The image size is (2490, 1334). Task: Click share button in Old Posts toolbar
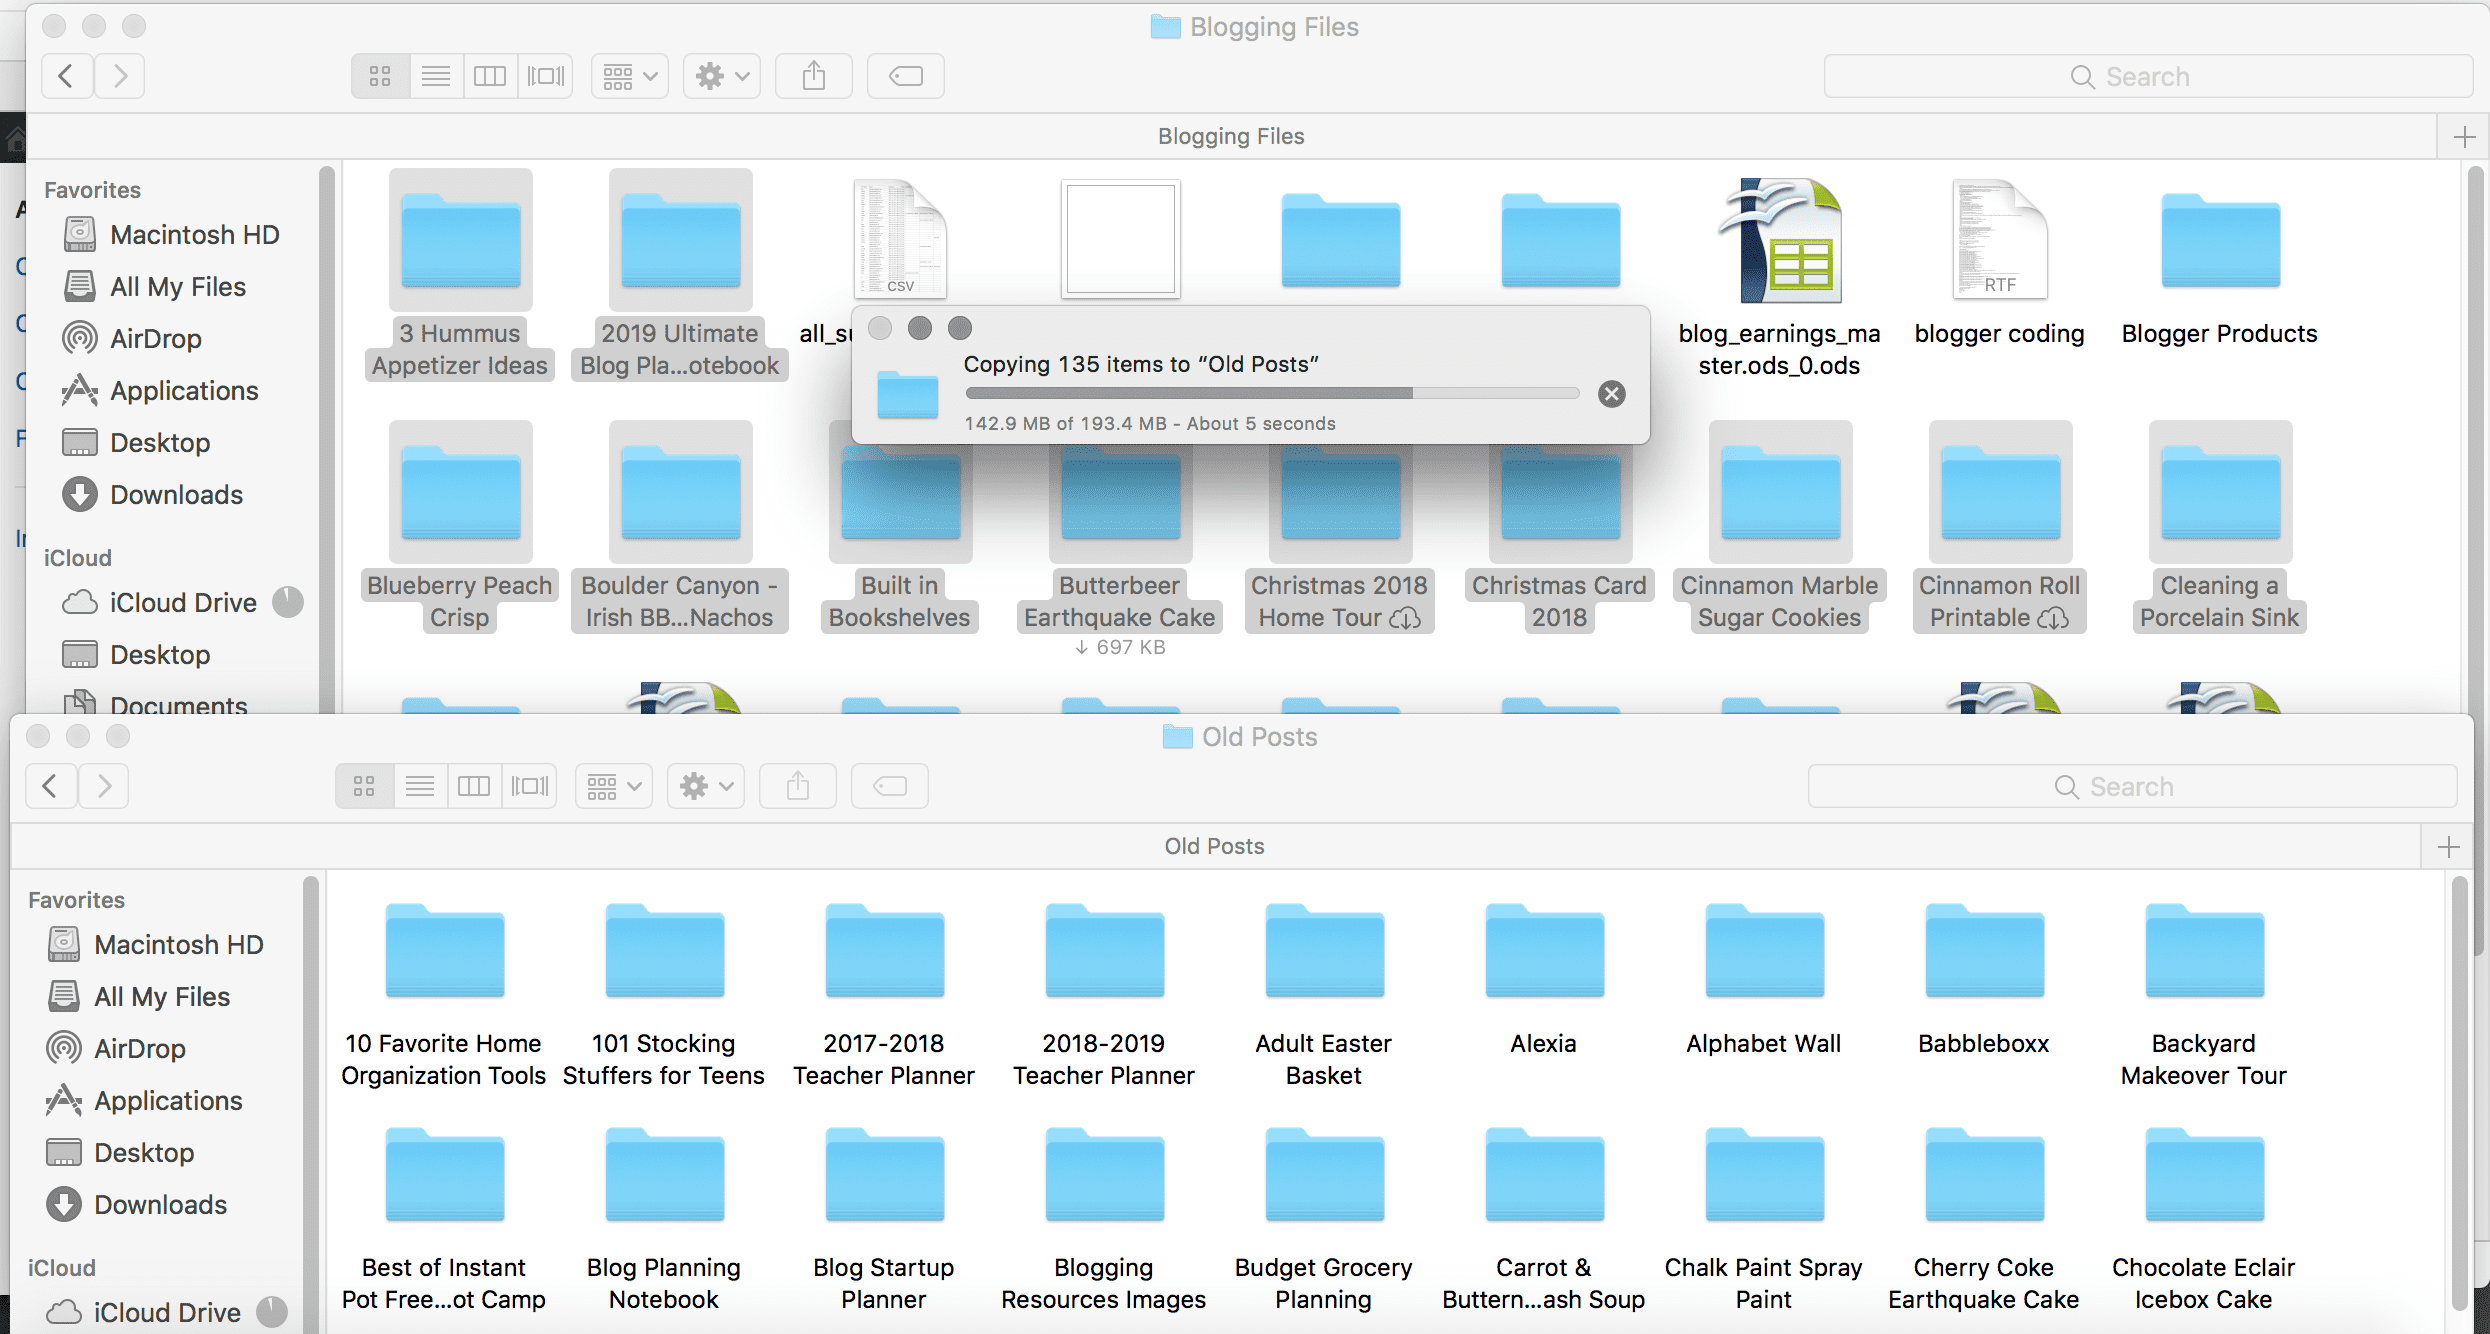(x=798, y=786)
